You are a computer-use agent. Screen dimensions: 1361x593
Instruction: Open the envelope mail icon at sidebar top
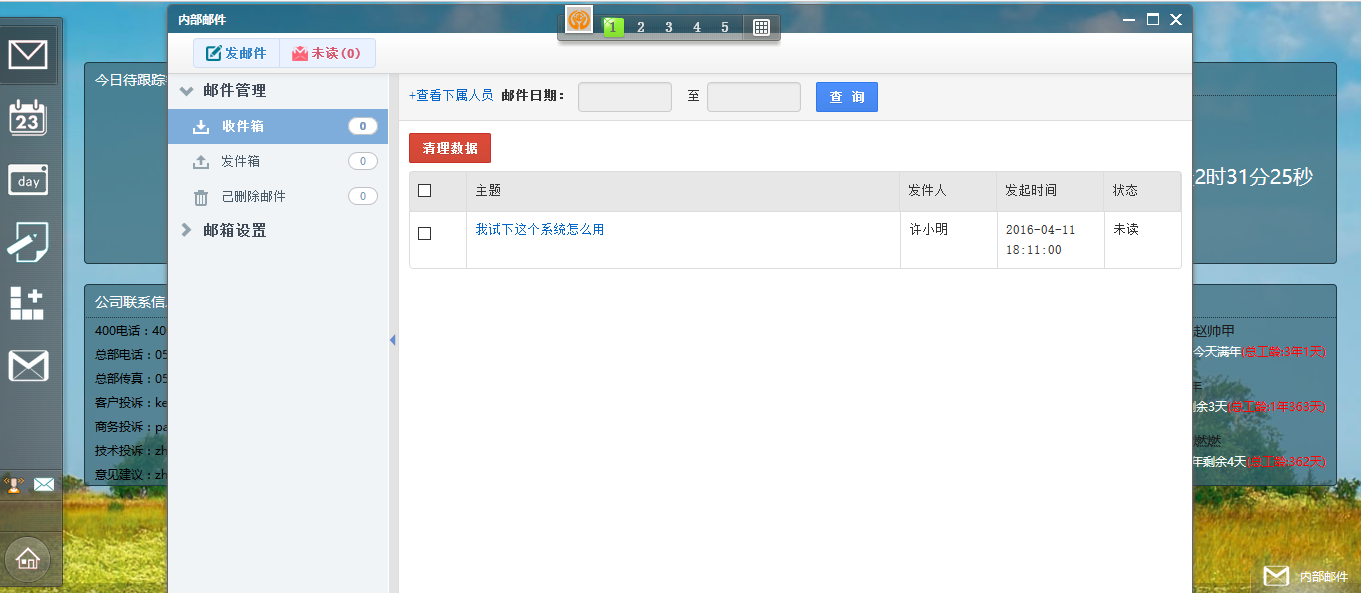tap(28, 54)
